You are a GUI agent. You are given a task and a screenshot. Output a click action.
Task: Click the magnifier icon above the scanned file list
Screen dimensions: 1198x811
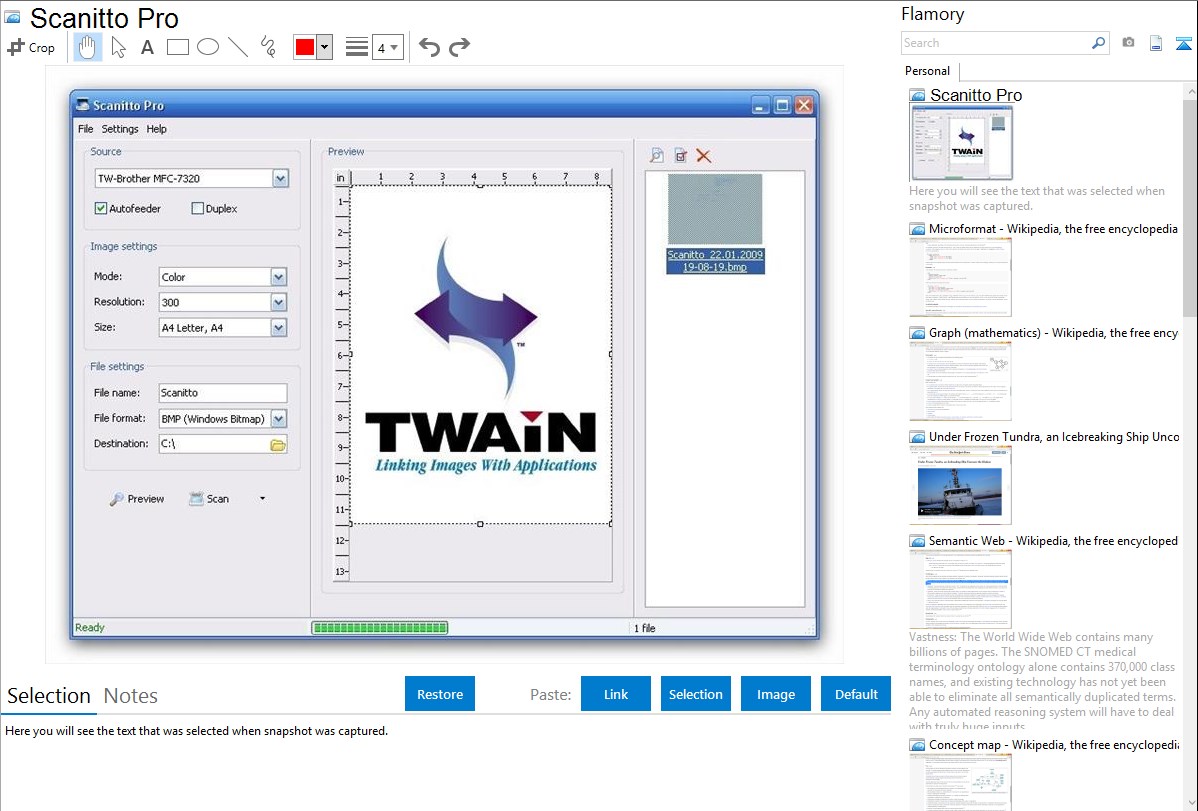click(x=656, y=156)
